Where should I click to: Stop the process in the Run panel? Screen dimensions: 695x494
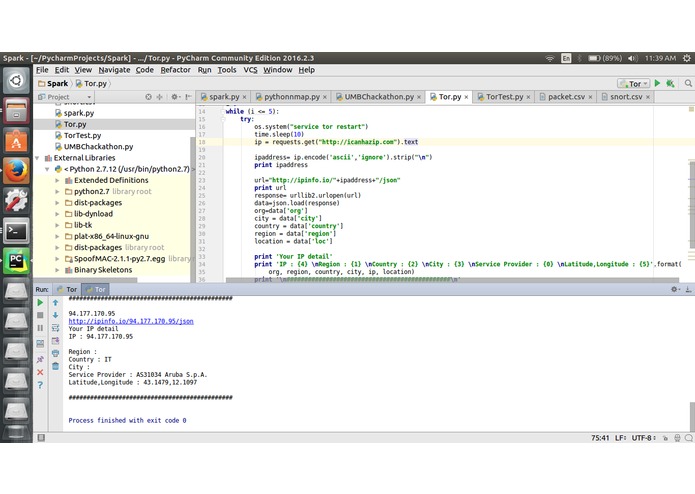[x=40, y=315]
